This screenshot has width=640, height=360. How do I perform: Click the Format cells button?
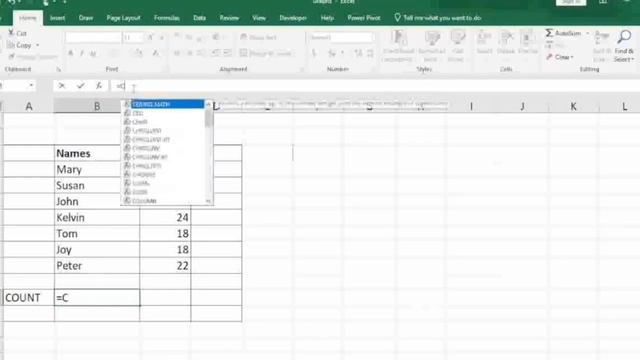coord(527,43)
